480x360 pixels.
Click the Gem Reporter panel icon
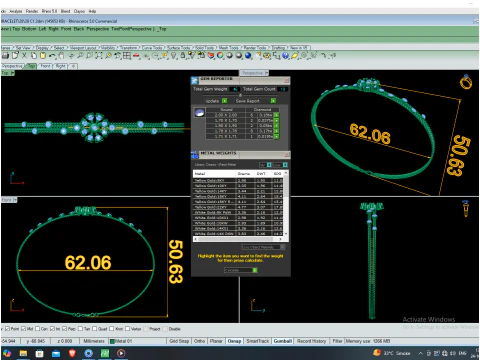(194, 80)
